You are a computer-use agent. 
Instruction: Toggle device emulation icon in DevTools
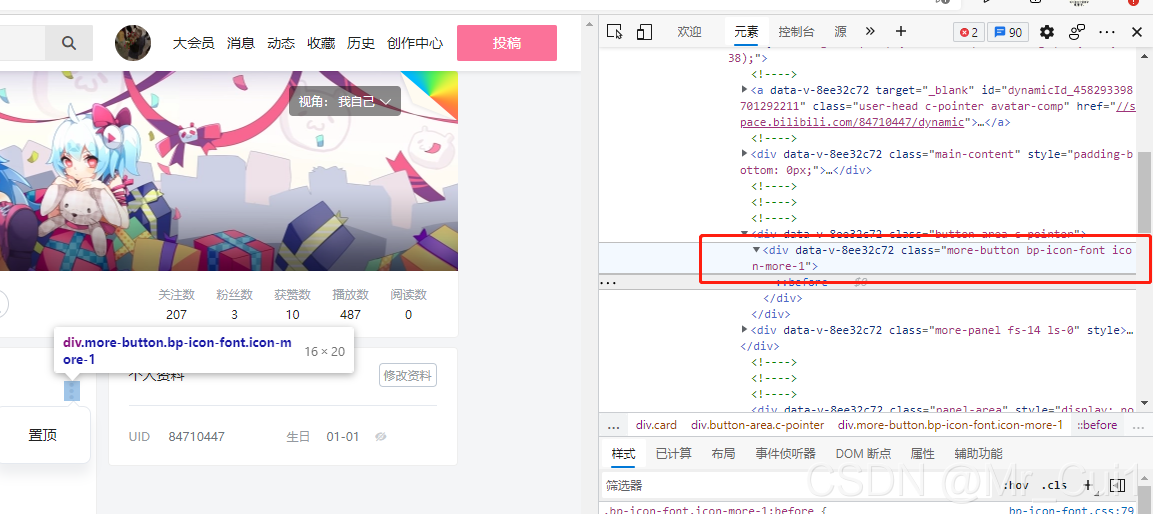tap(644, 32)
